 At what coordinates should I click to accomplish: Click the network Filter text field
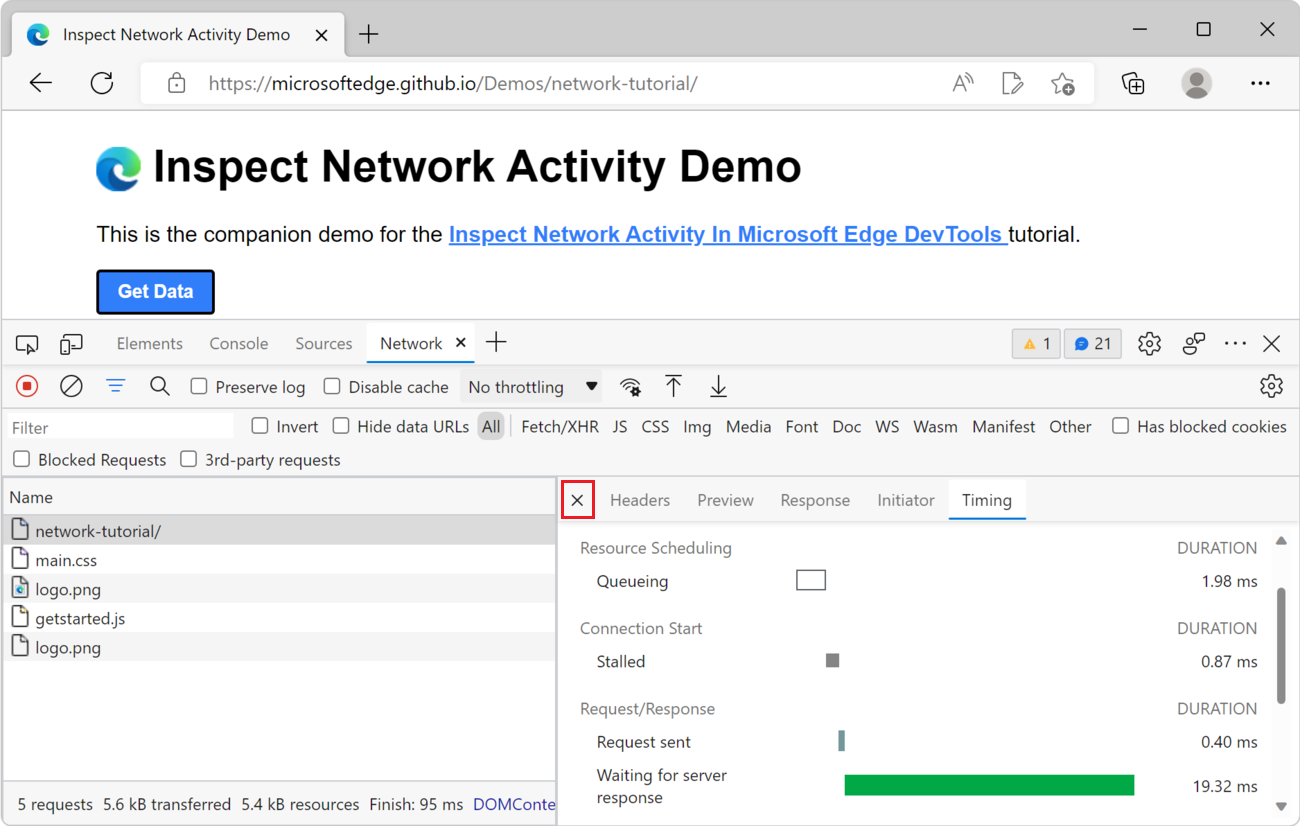coord(120,427)
